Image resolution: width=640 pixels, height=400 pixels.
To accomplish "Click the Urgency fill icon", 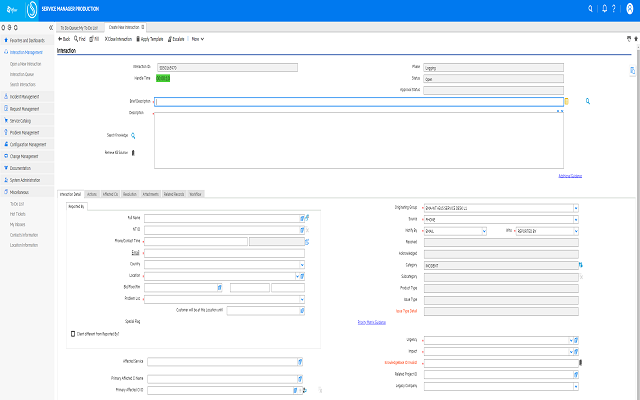I will point(576,340).
